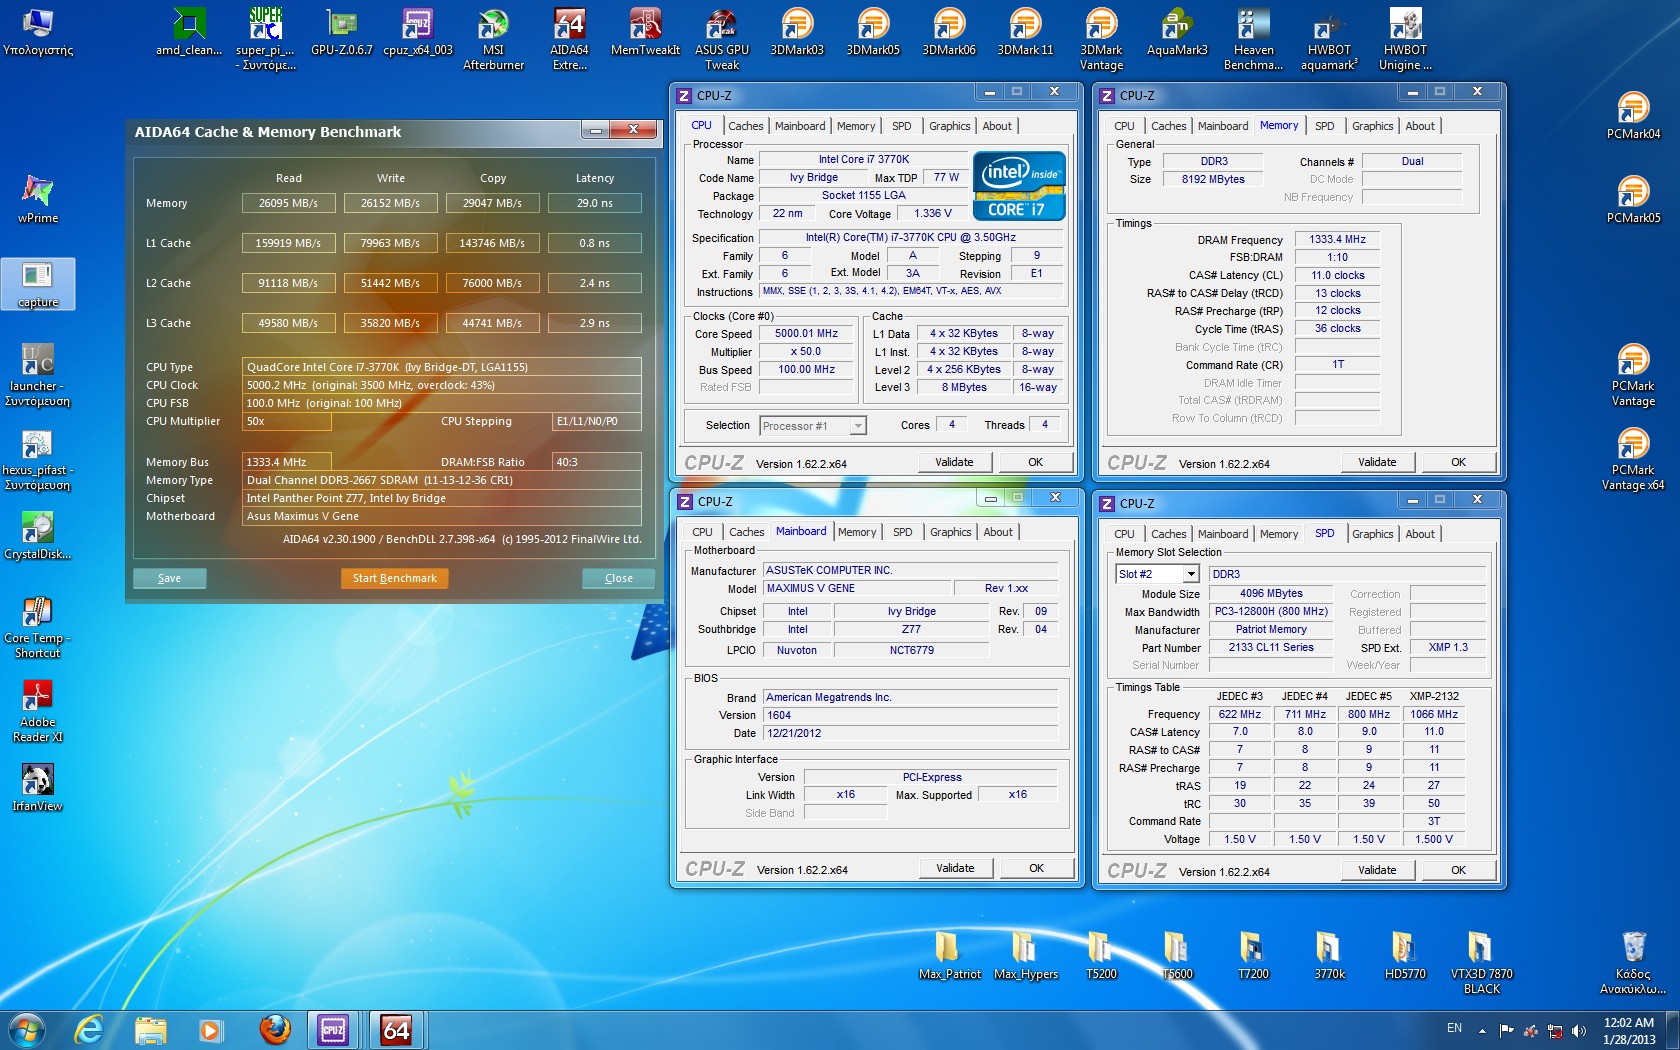Click Part Number 2133 CL11 Series field
1680x1050 pixels.
(1270, 648)
